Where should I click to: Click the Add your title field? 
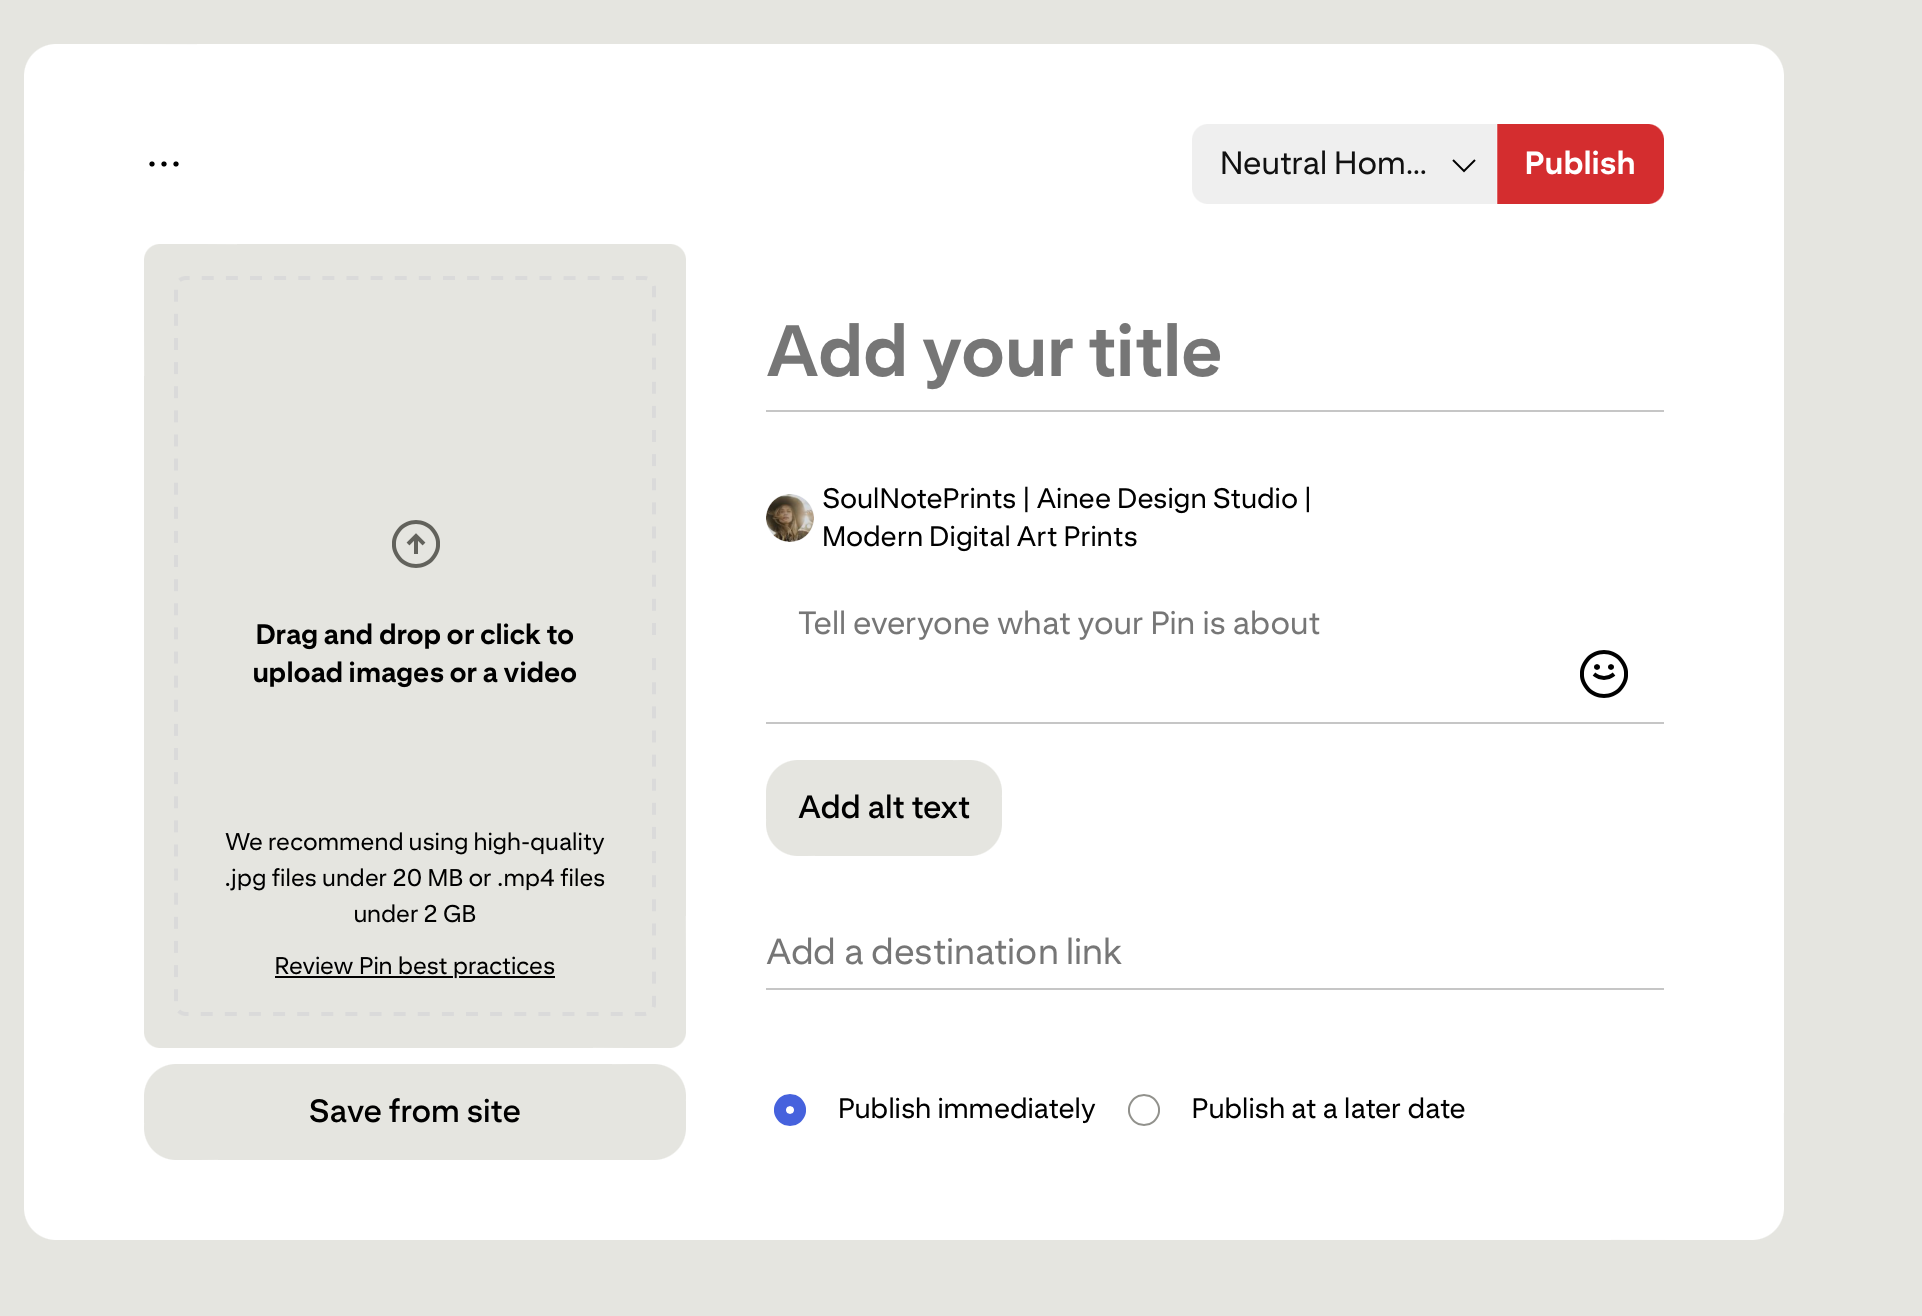(1215, 352)
